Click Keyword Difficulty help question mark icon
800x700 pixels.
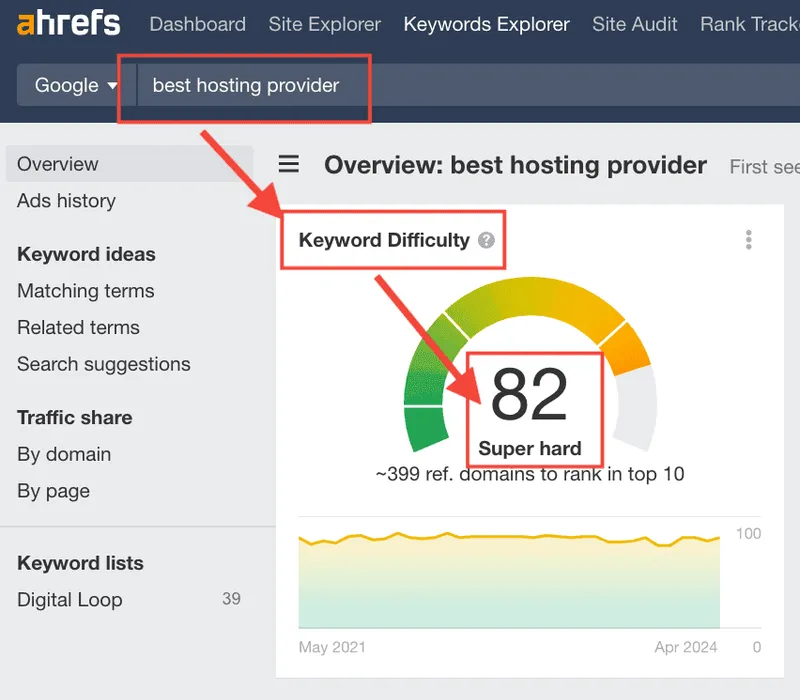(486, 240)
